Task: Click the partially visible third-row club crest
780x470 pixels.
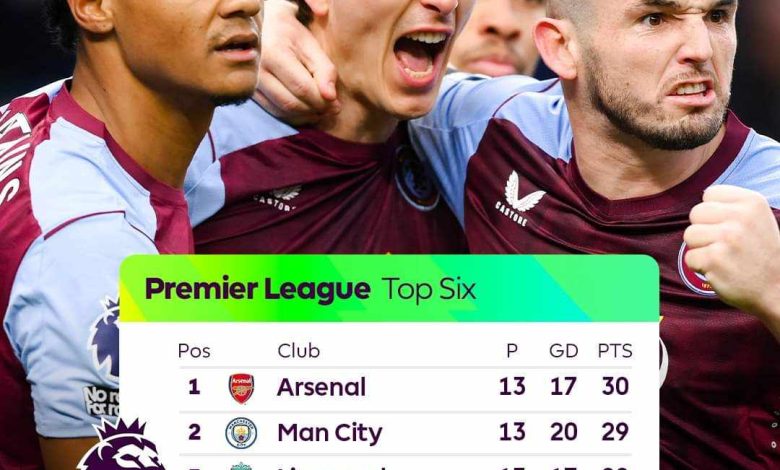Action: pyautogui.click(x=241, y=465)
